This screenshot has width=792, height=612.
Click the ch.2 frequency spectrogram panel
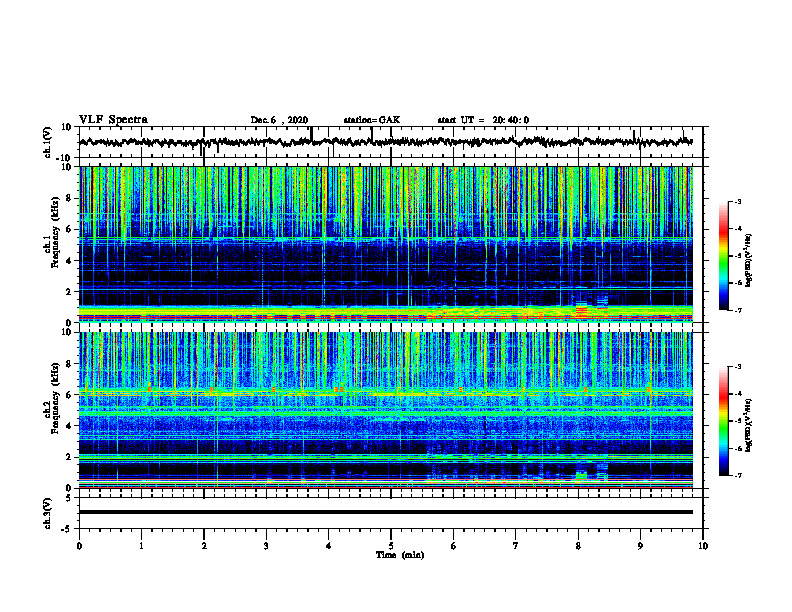(x=391, y=410)
